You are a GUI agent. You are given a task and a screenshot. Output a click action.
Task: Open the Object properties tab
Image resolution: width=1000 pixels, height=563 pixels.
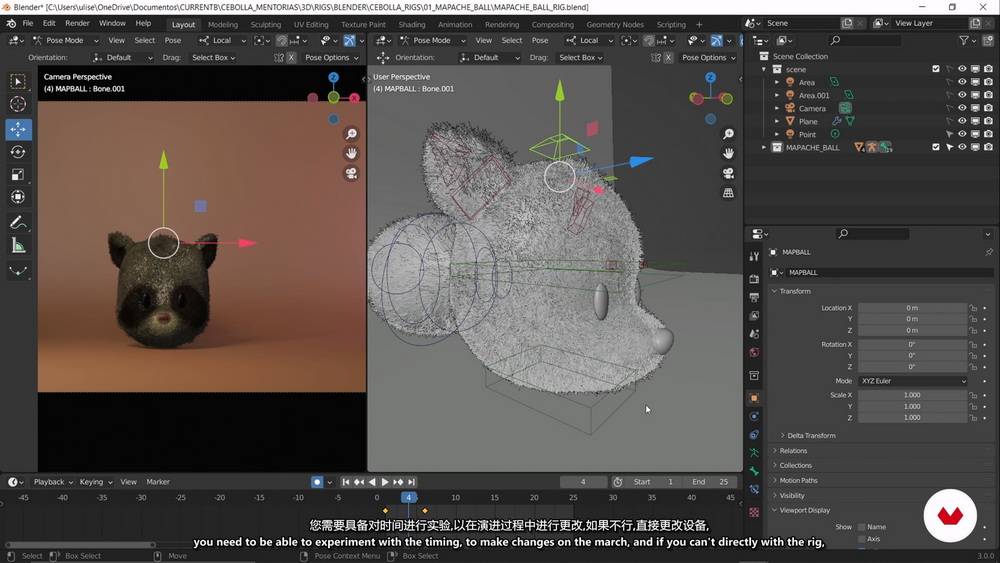754,398
